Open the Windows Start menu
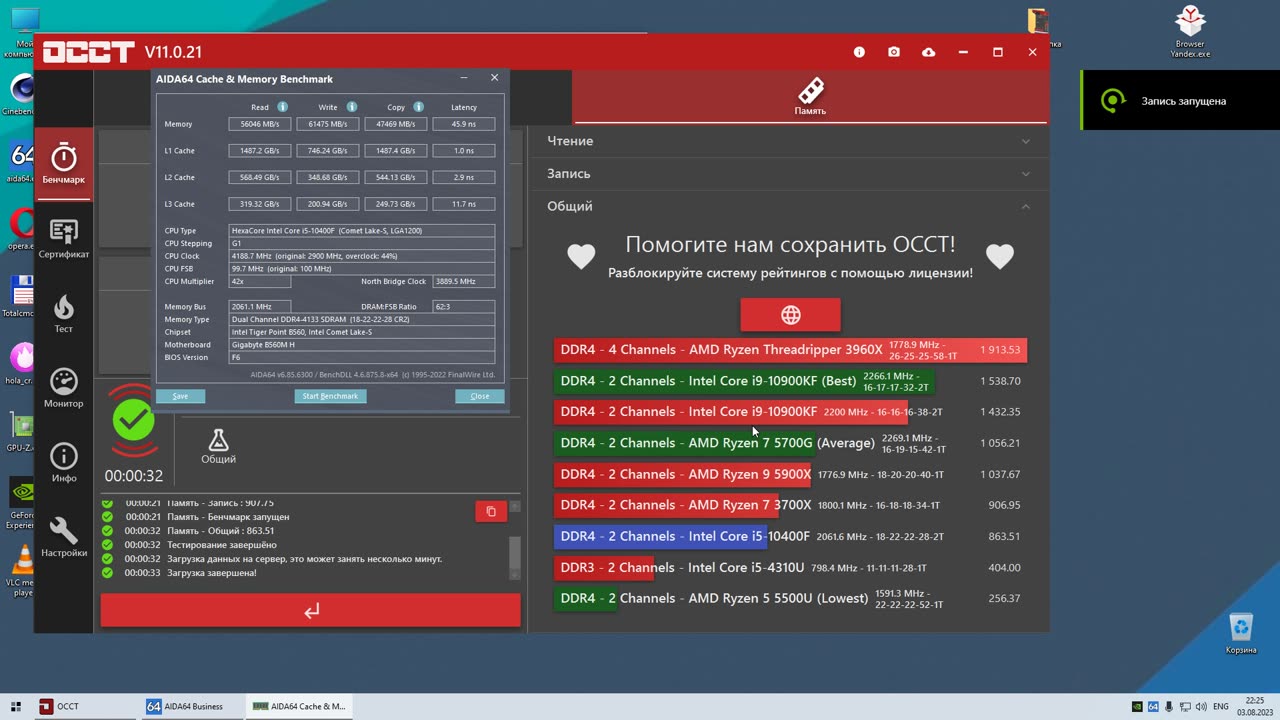The image size is (1280, 720). coord(16,706)
